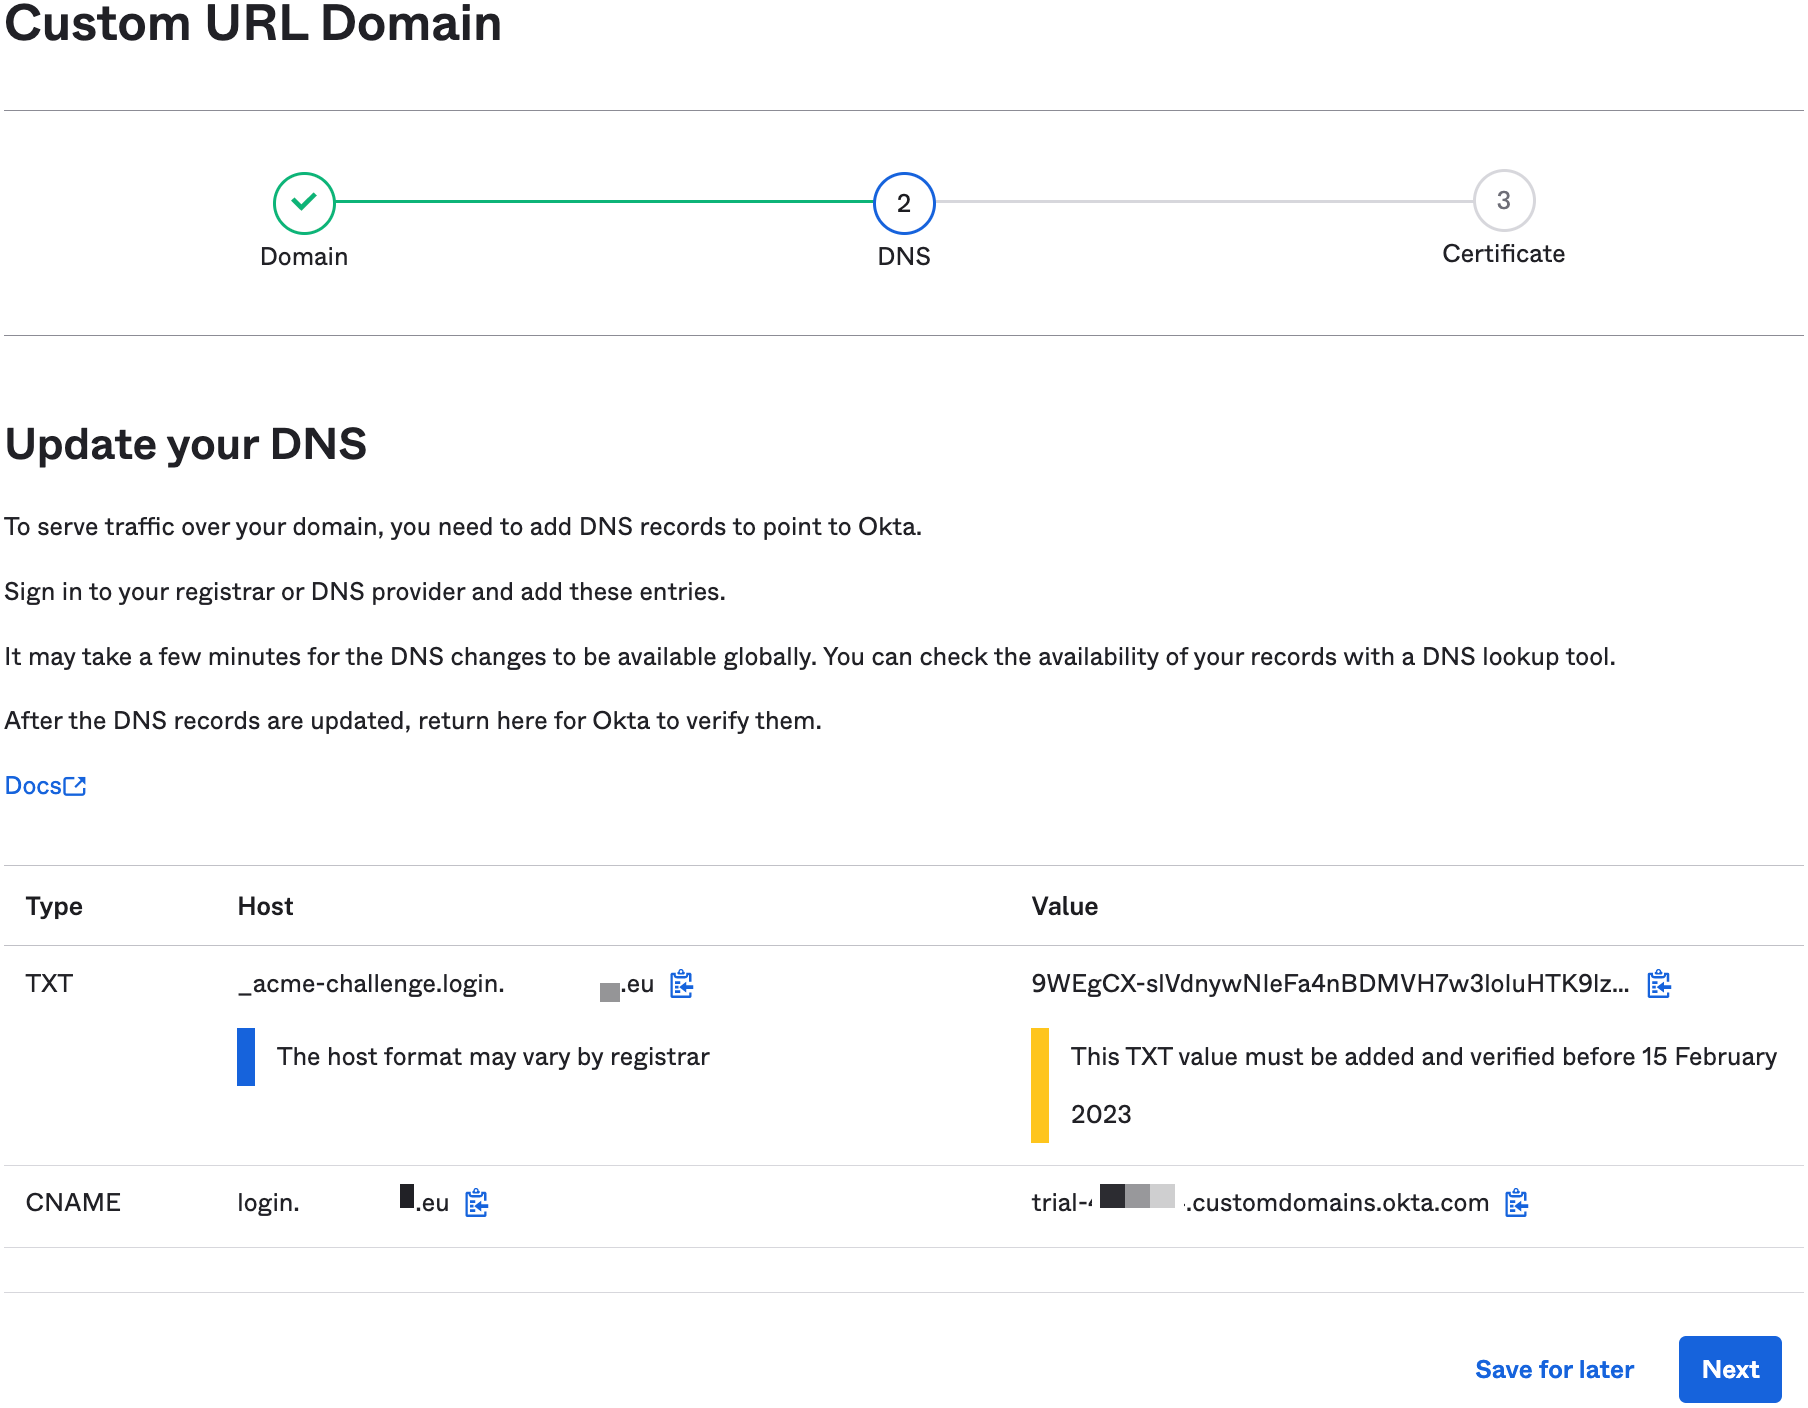
Task: Copy the TXT record value to clipboard
Action: [1659, 984]
